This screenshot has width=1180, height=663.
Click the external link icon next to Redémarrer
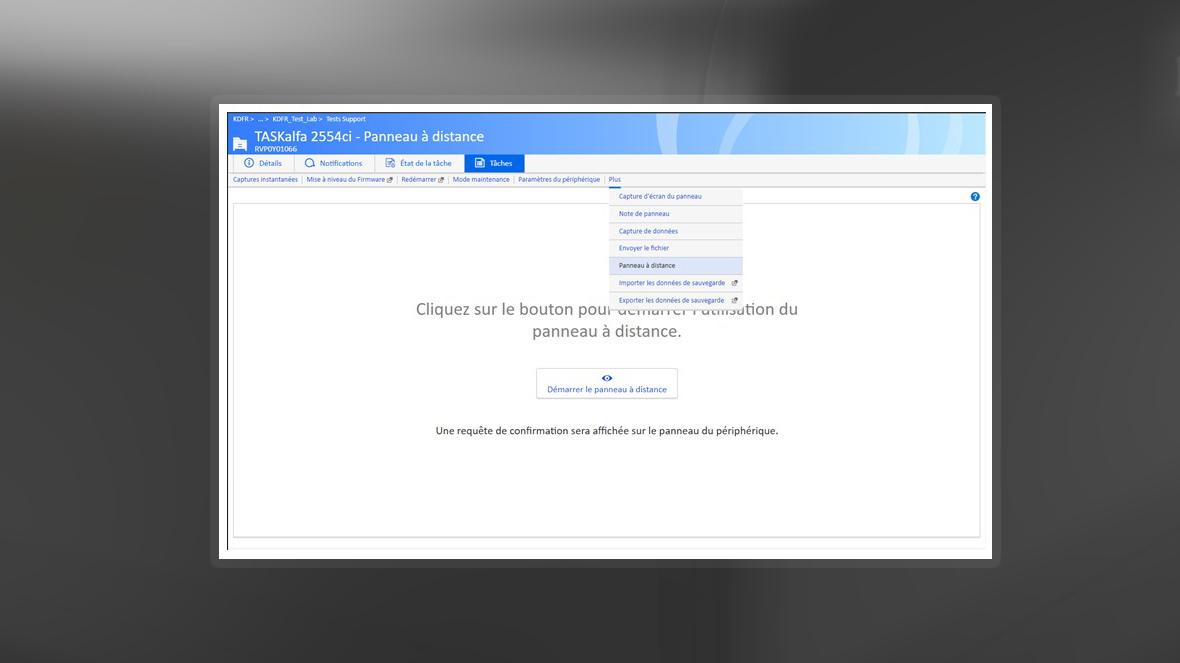[440, 180]
